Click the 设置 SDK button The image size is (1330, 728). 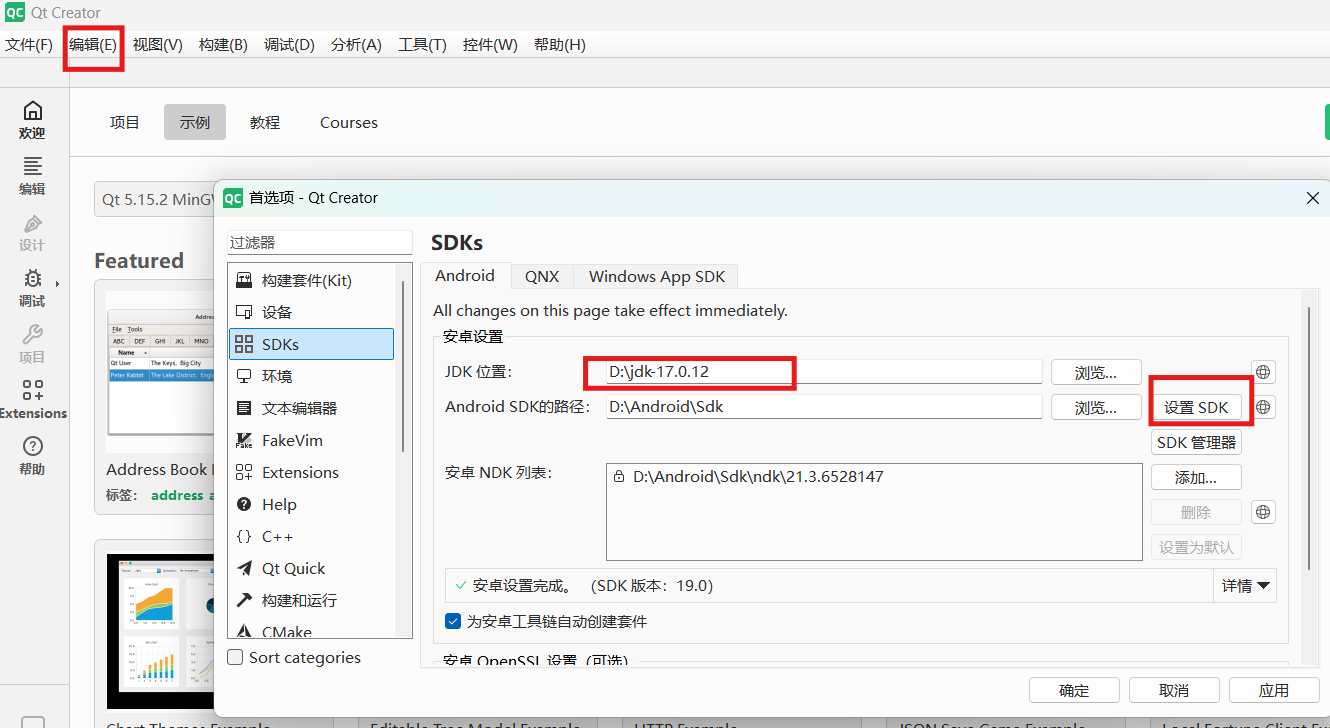coord(1196,407)
